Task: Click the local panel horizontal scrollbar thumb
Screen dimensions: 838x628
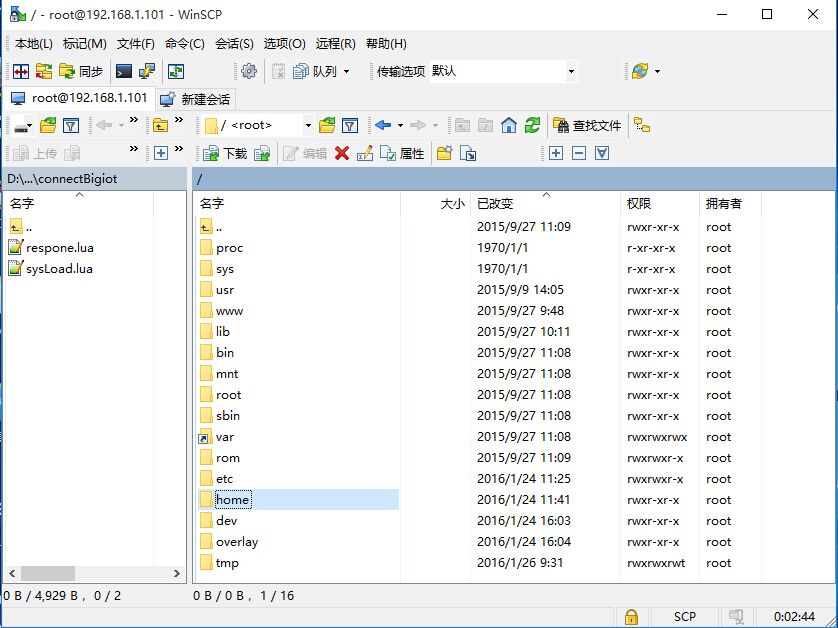Action: pos(48,573)
